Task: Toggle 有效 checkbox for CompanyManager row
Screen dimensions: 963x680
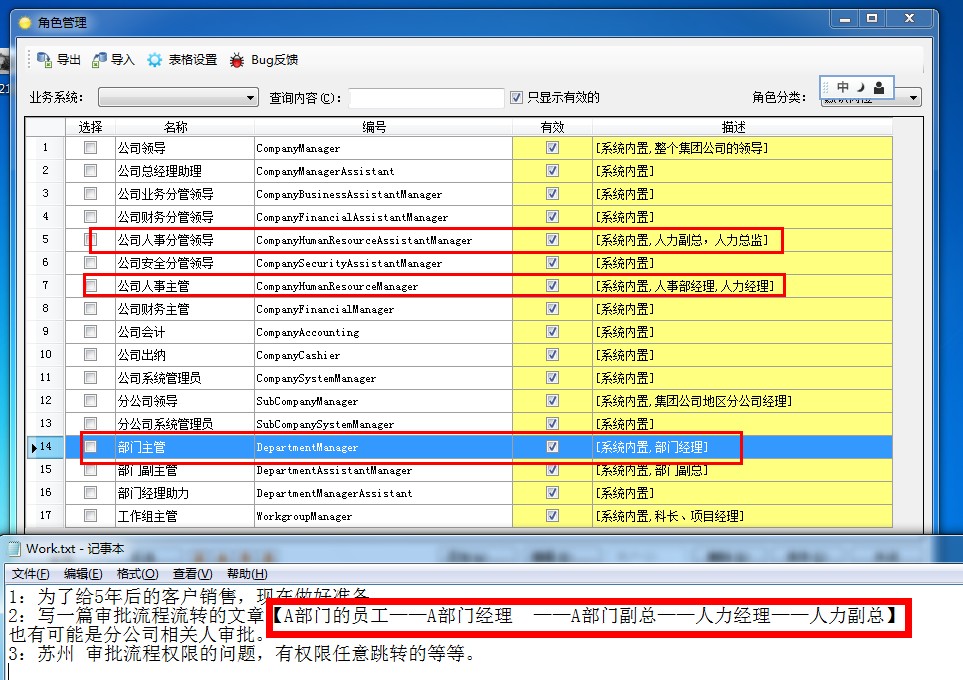Action: [552, 147]
